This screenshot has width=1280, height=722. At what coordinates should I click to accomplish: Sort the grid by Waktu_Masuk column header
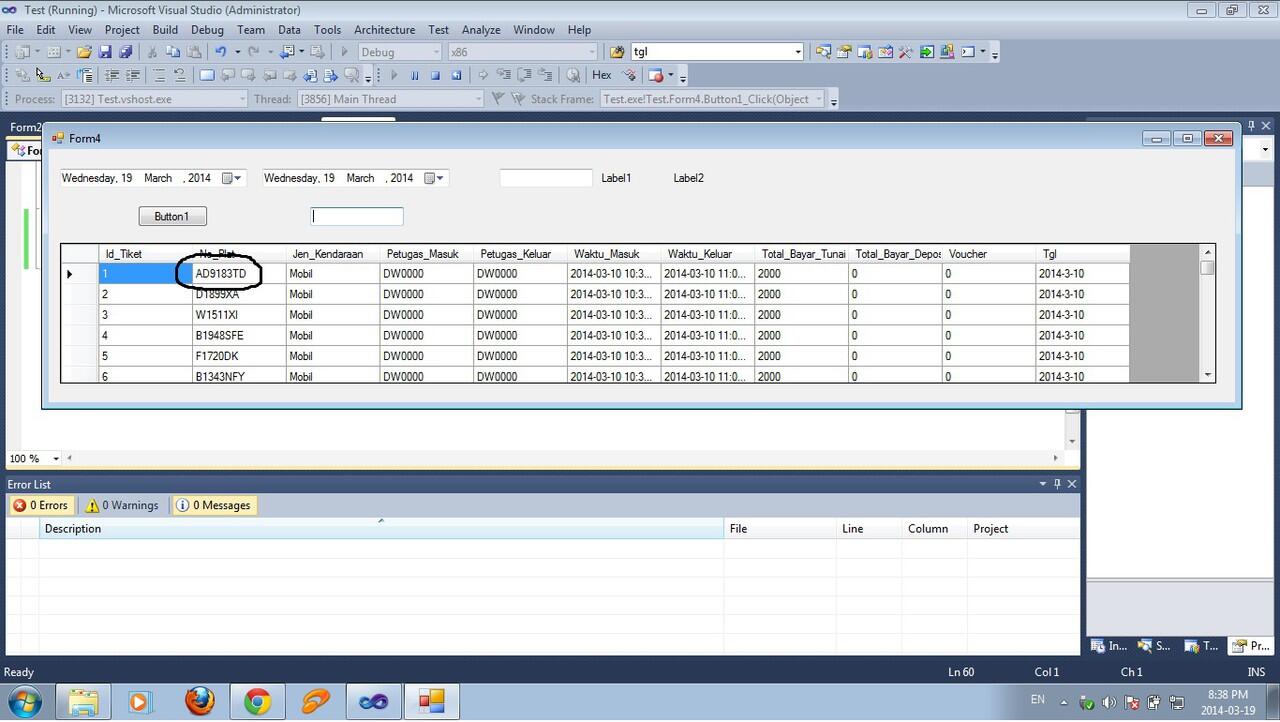613,254
